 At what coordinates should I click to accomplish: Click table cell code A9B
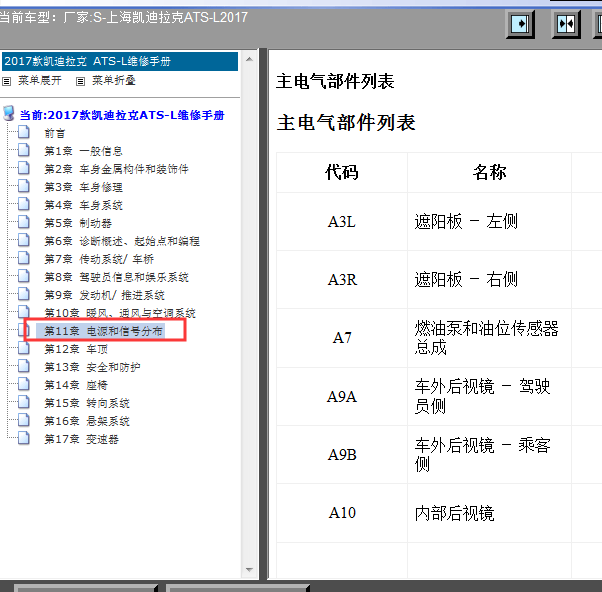tap(342, 455)
